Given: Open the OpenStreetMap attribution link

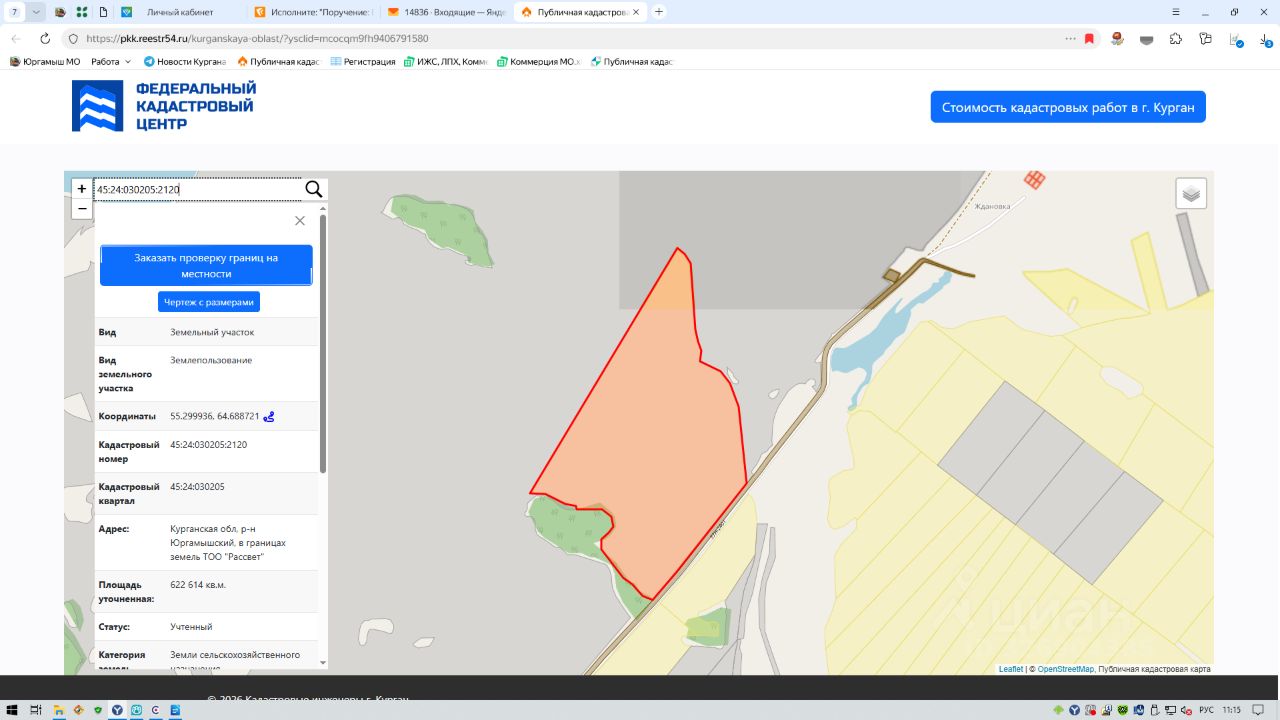Looking at the screenshot, I should tap(1066, 669).
